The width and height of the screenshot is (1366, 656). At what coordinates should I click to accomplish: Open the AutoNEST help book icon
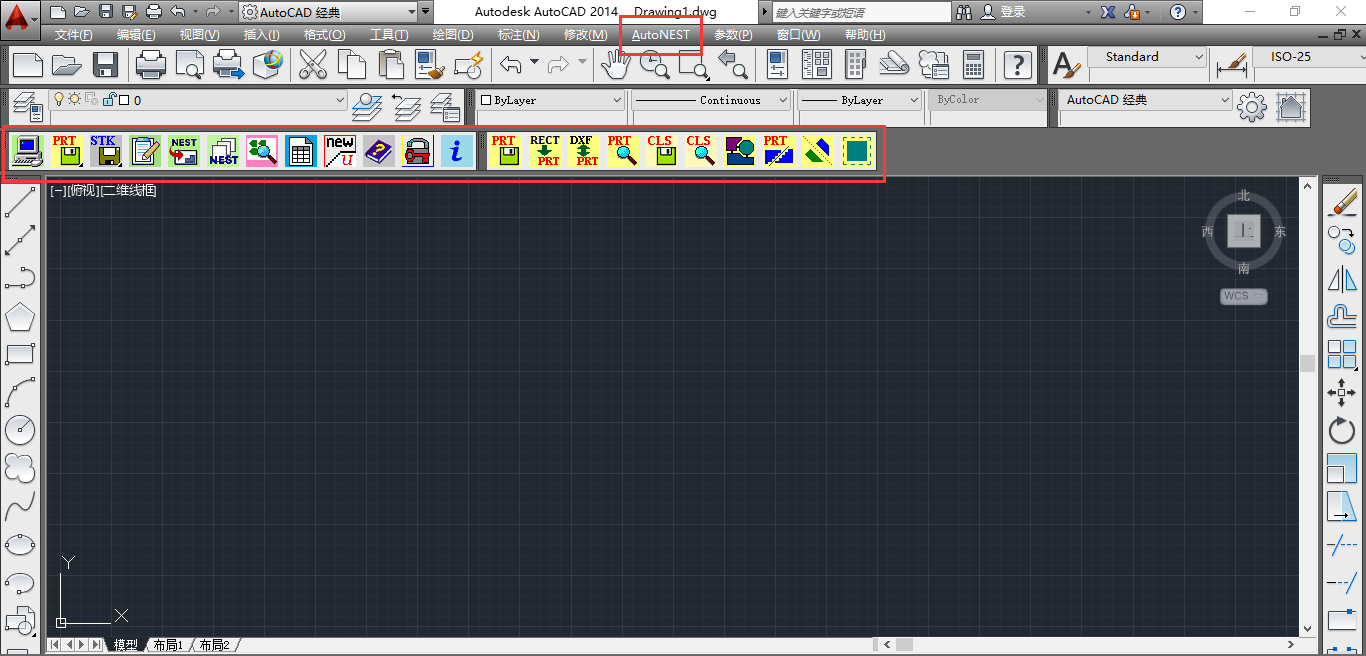pyautogui.click(x=379, y=151)
